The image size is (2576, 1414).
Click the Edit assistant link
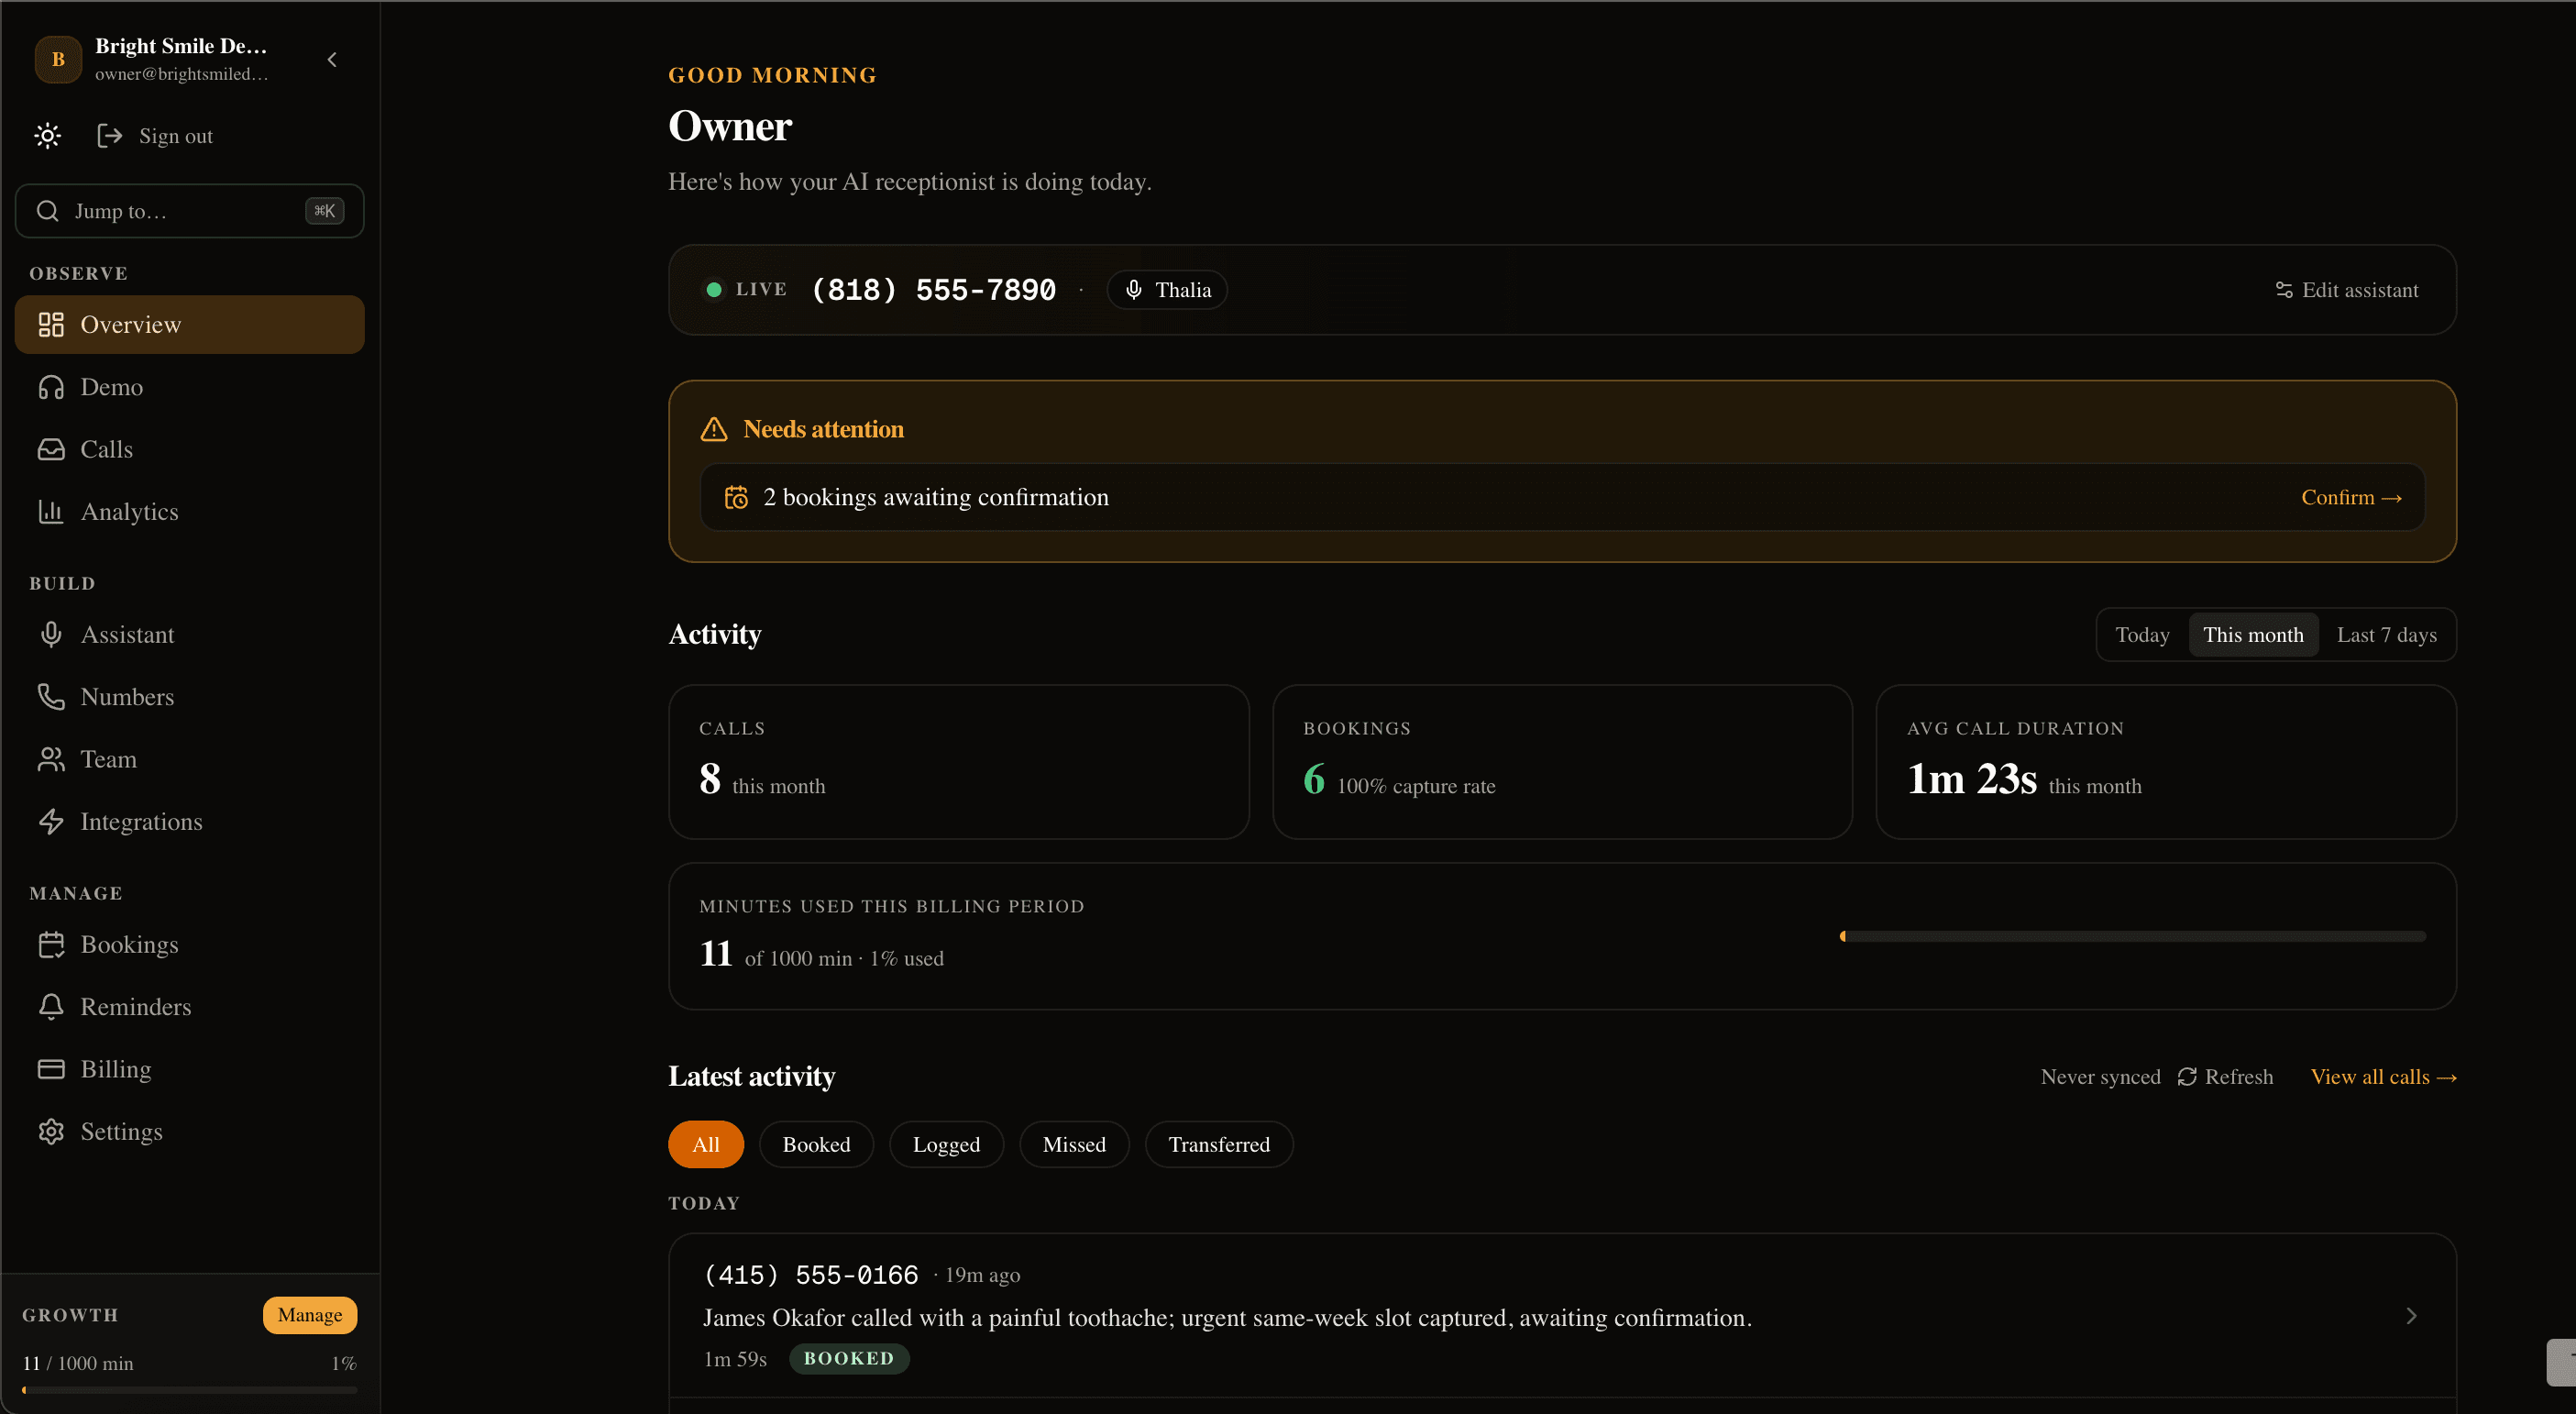click(x=2347, y=290)
